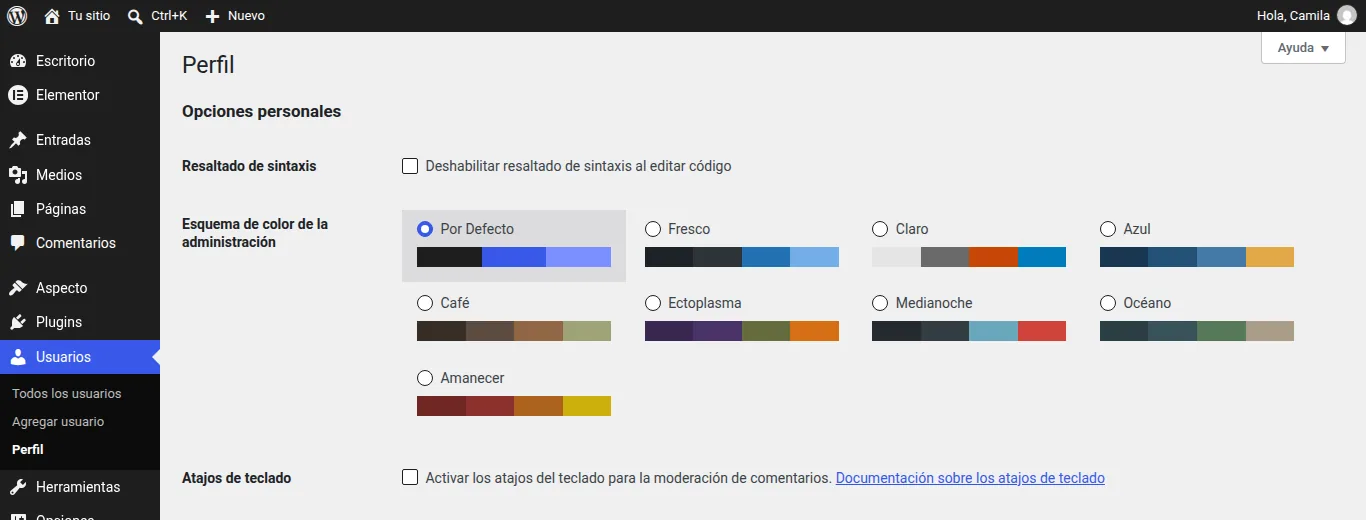The image size is (1366, 520).
Task: Click the Atajos de teclado row label
Action: point(237,478)
